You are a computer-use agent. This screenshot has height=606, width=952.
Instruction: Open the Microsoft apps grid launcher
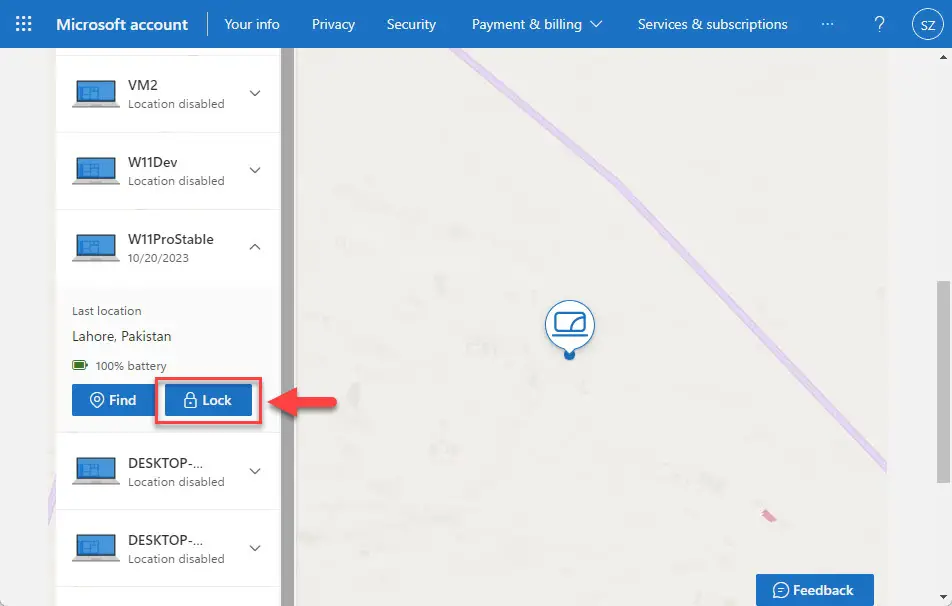tap(24, 24)
